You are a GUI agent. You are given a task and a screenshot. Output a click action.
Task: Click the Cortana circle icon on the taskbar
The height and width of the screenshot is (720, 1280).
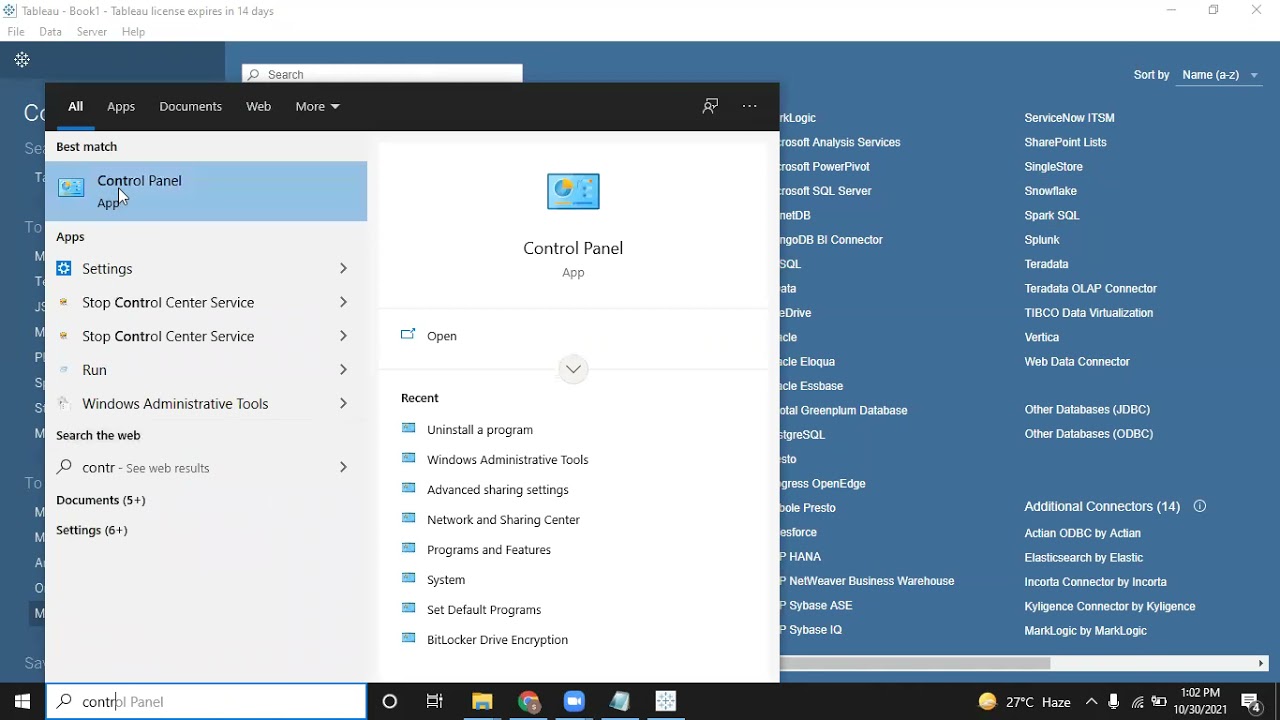390,702
